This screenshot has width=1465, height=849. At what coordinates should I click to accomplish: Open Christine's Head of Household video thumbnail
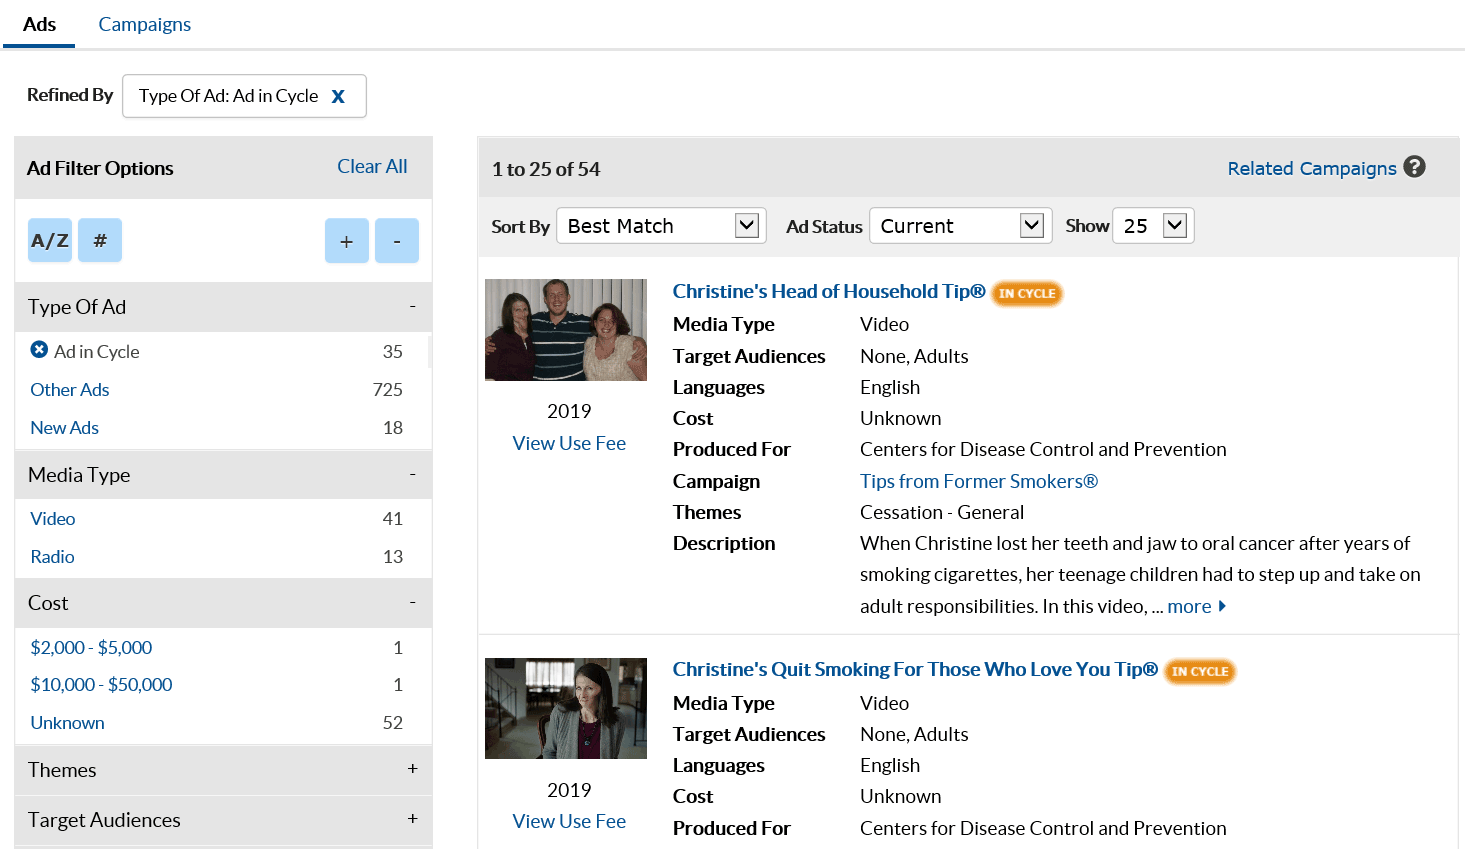click(566, 330)
